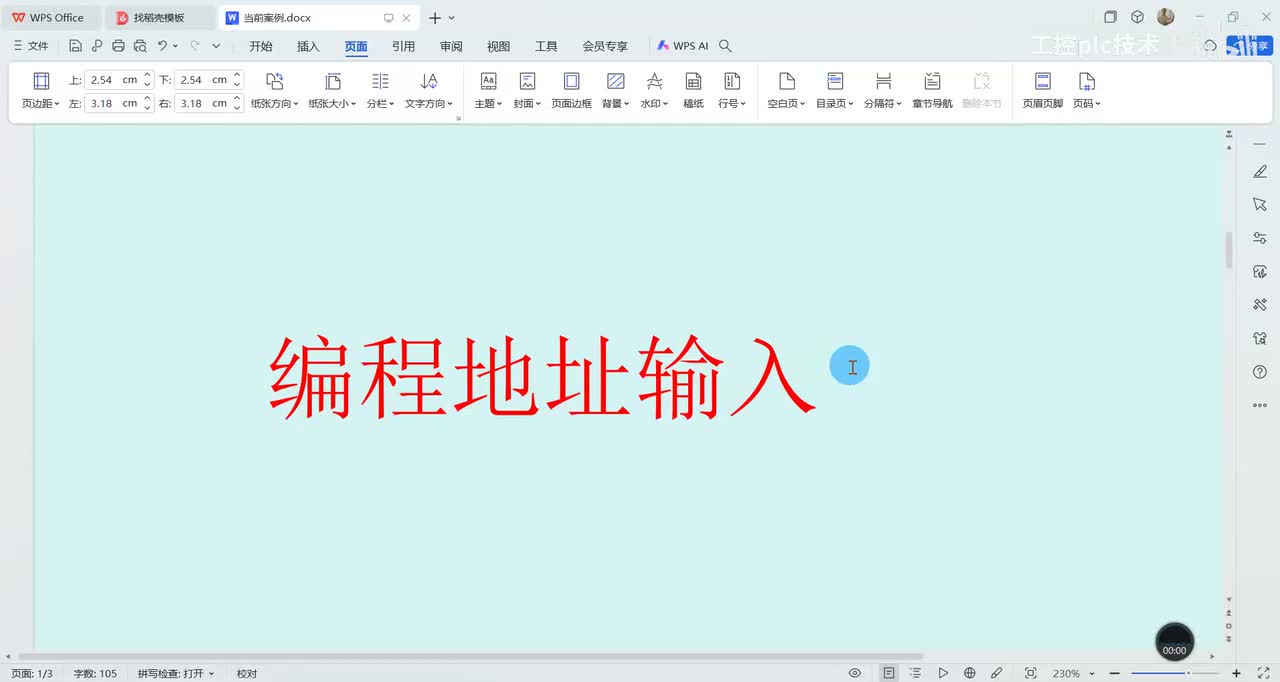
Task: Click the 稿纸 manuscript paper icon
Action: point(693,91)
